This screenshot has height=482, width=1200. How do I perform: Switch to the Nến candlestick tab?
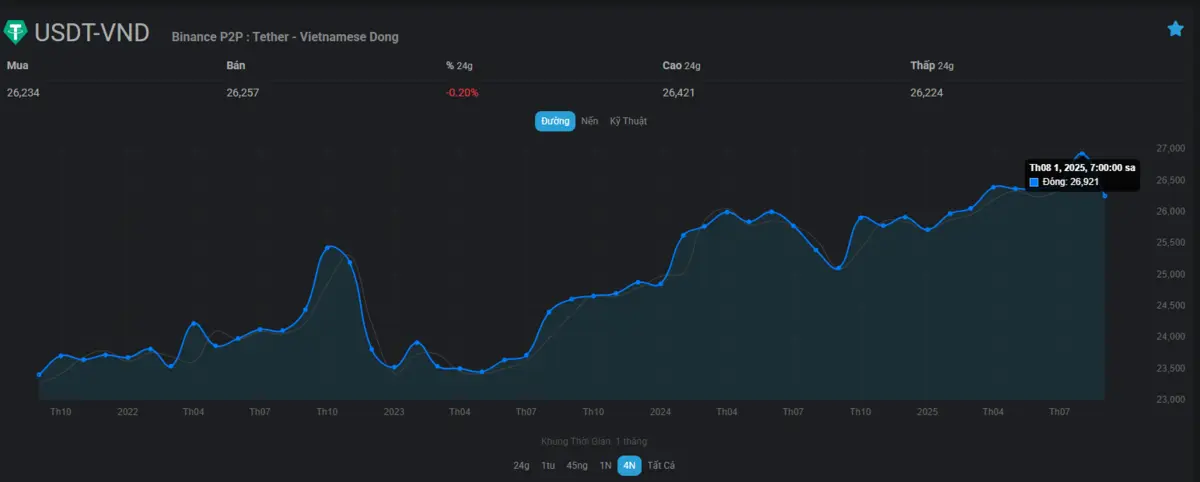[590, 121]
